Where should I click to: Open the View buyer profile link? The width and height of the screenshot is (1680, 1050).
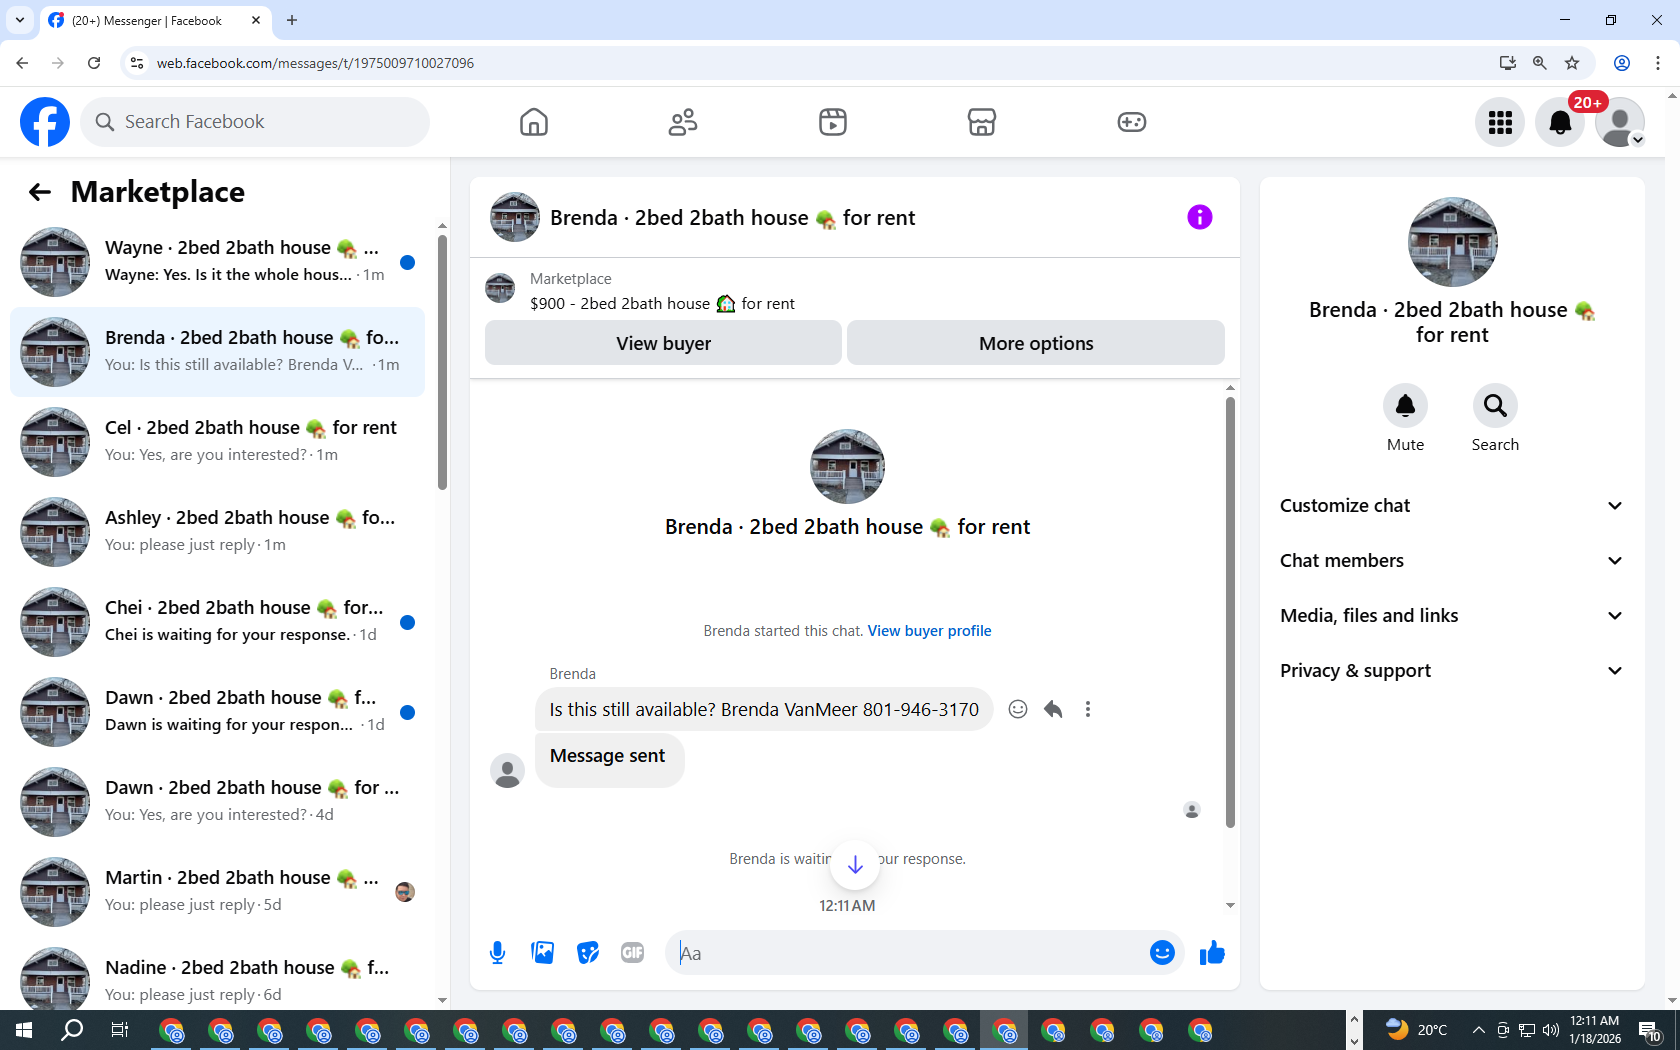pyautogui.click(x=930, y=631)
